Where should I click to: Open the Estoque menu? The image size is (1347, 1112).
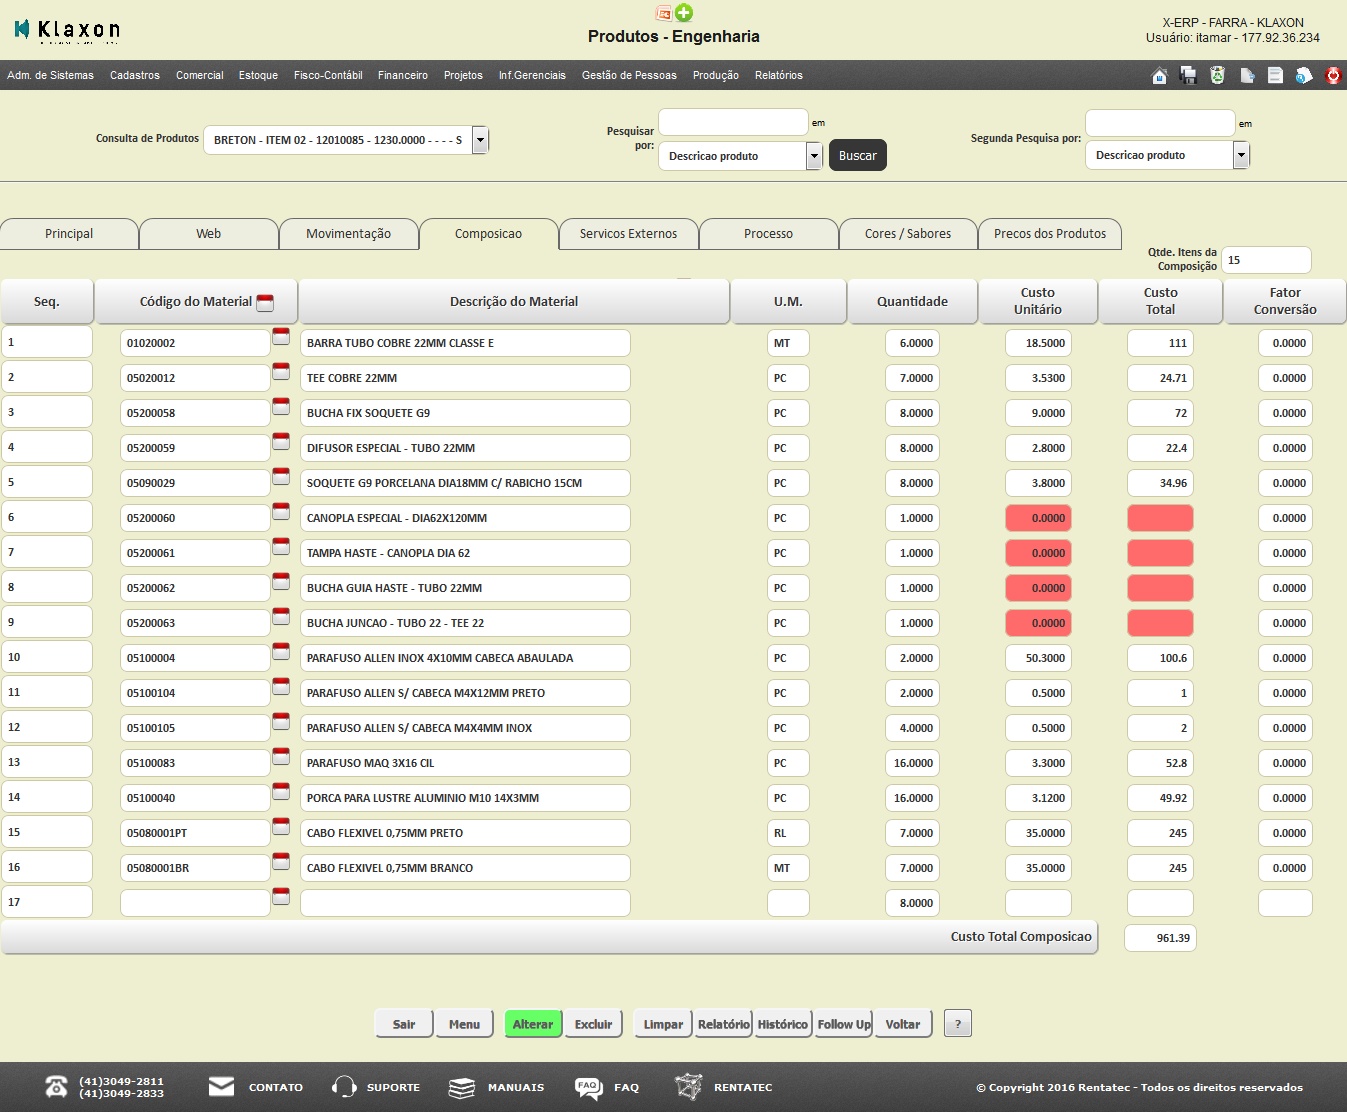tap(258, 75)
